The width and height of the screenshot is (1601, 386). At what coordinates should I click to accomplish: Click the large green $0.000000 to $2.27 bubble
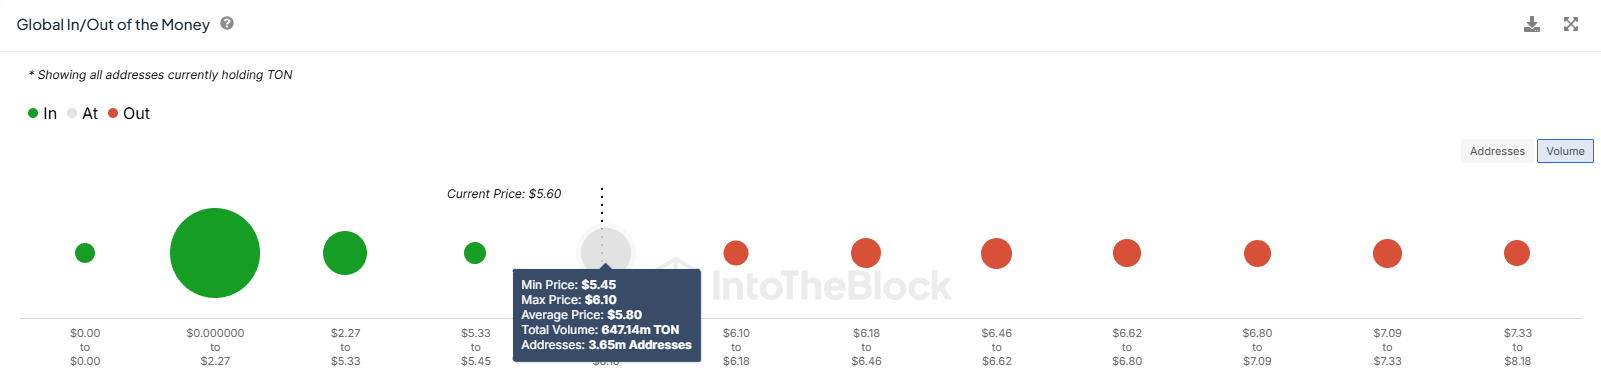[215, 253]
